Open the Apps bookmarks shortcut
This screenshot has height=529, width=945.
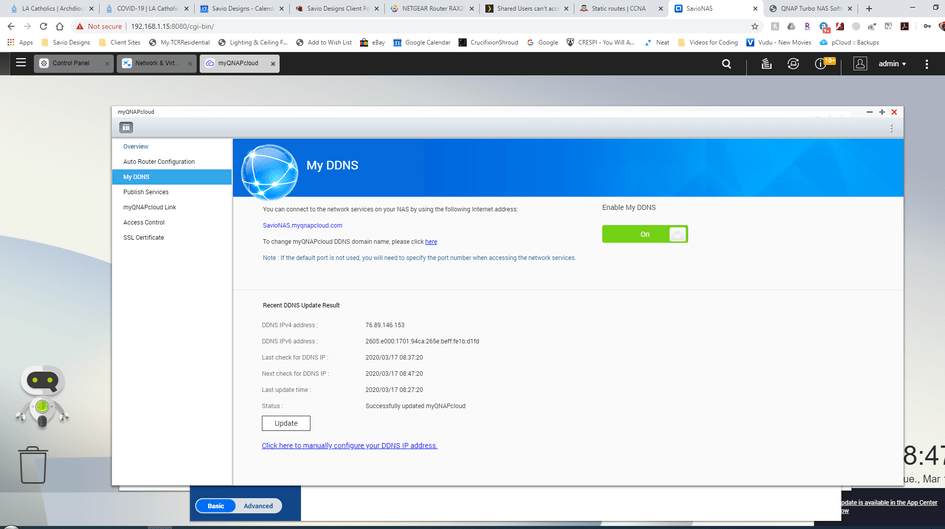pyautogui.click(x=20, y=42)
